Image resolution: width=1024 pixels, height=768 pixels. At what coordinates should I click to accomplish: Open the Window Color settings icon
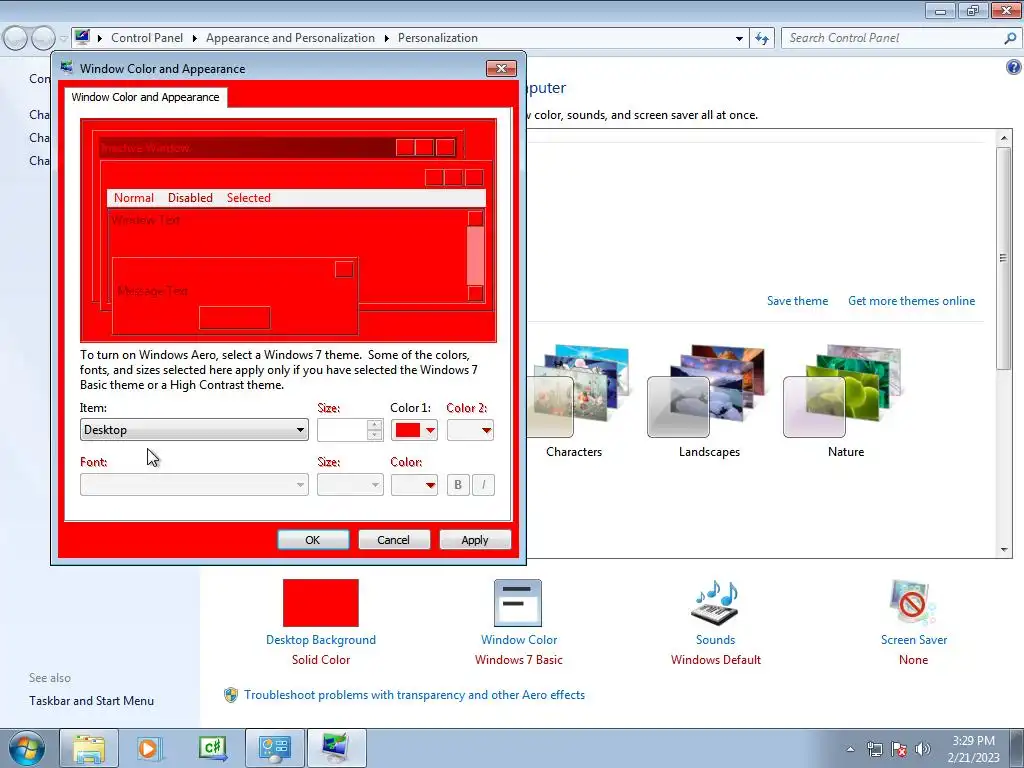pyautogui.click(x=518, y=603)
